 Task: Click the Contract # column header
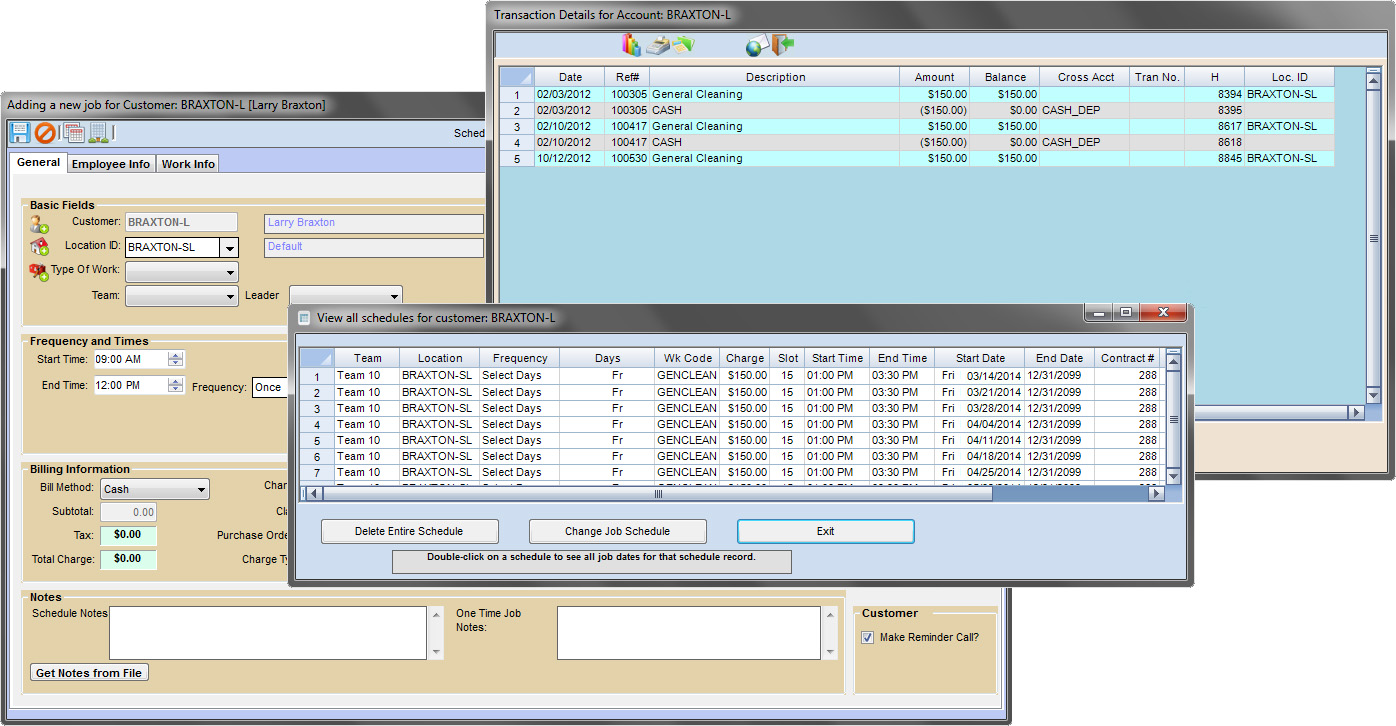[1128, 358]
